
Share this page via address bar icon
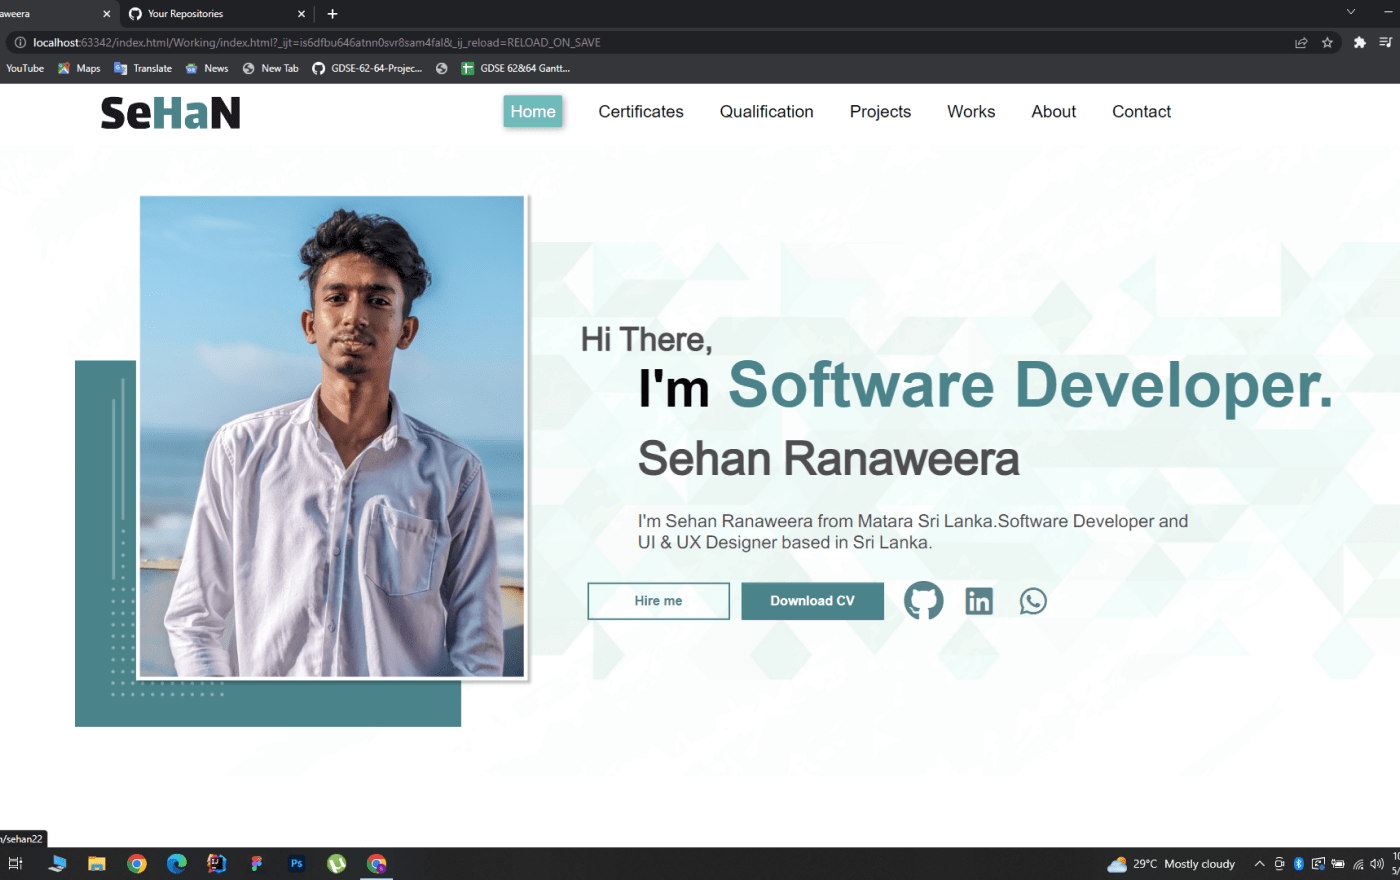pyautogui.click(x=1301, y=43)
